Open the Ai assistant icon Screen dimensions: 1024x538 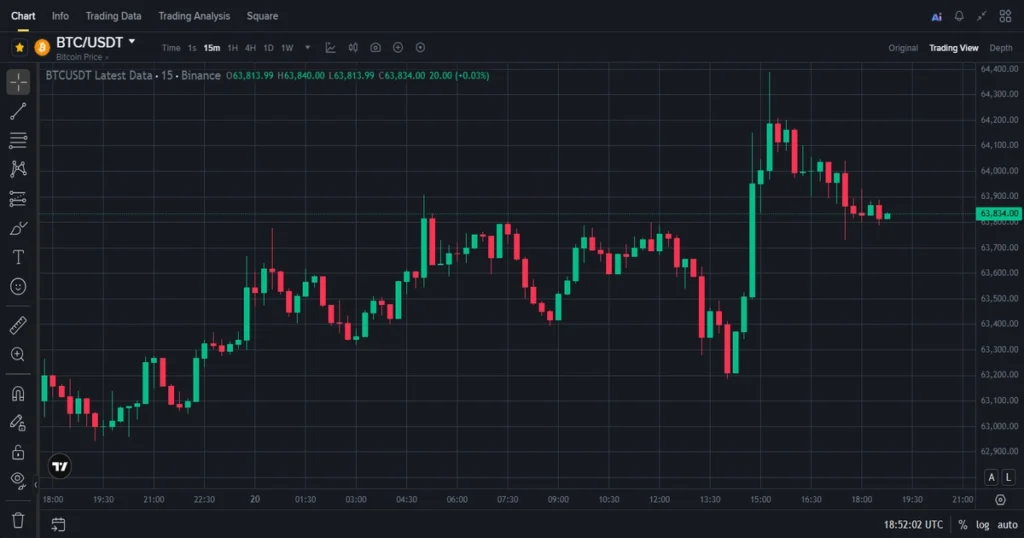[x=936, y=17]
